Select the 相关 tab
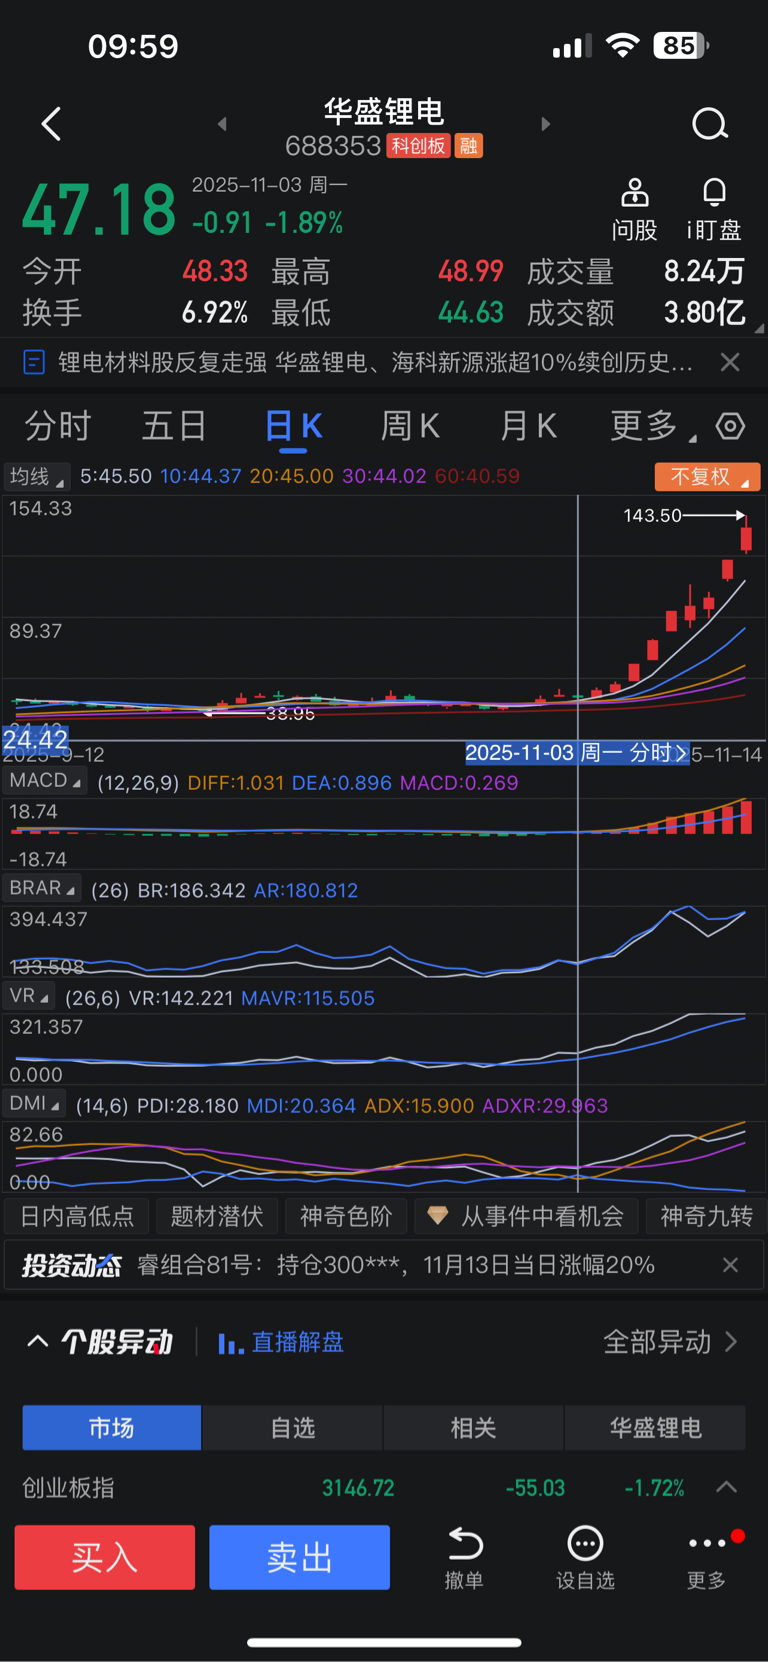Viewport: 768px width, 1662px height. tap(474, 1428)
